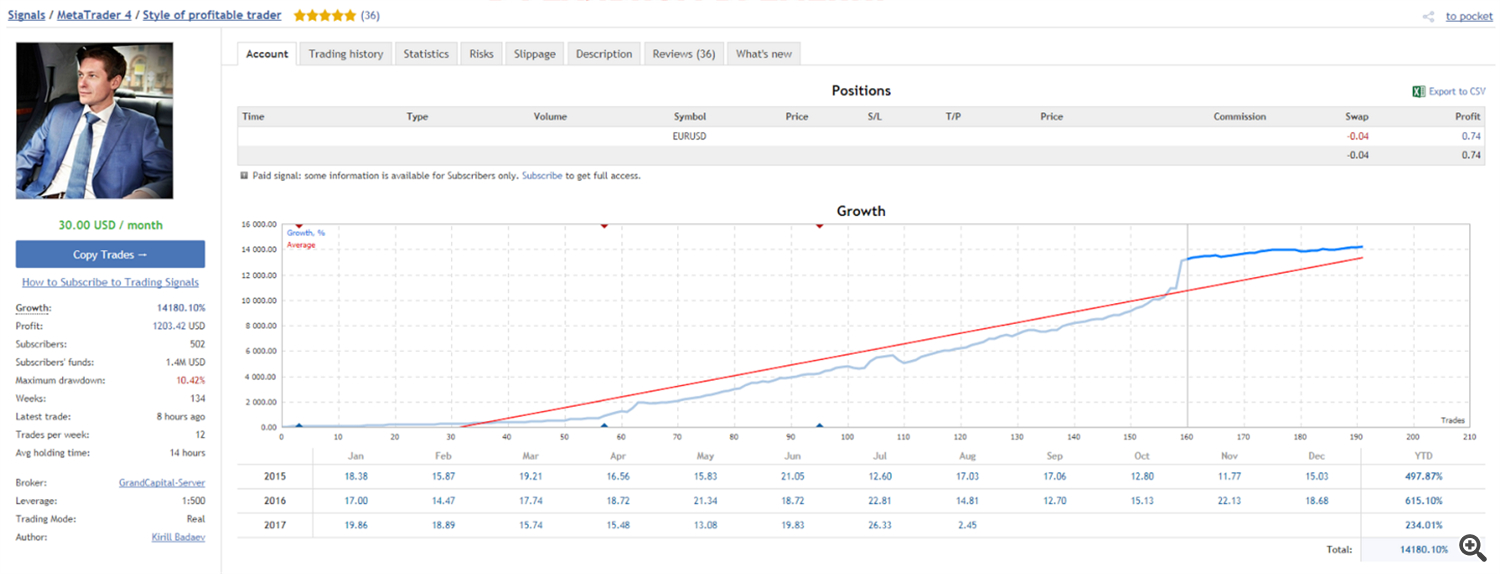Switch to the Slippage tab

pos(535,54)
